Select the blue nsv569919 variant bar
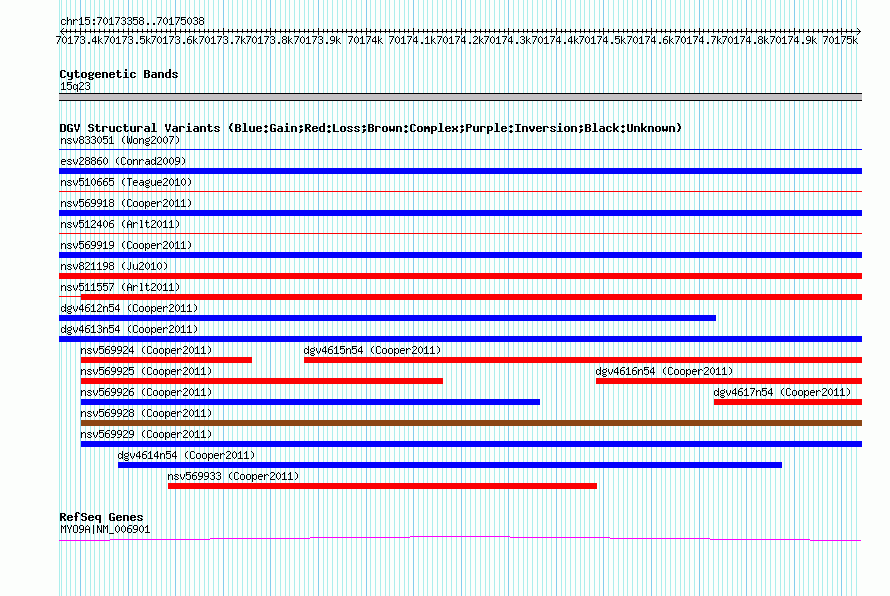This screenshot has width=890, height=596. (x=460, y=255)
